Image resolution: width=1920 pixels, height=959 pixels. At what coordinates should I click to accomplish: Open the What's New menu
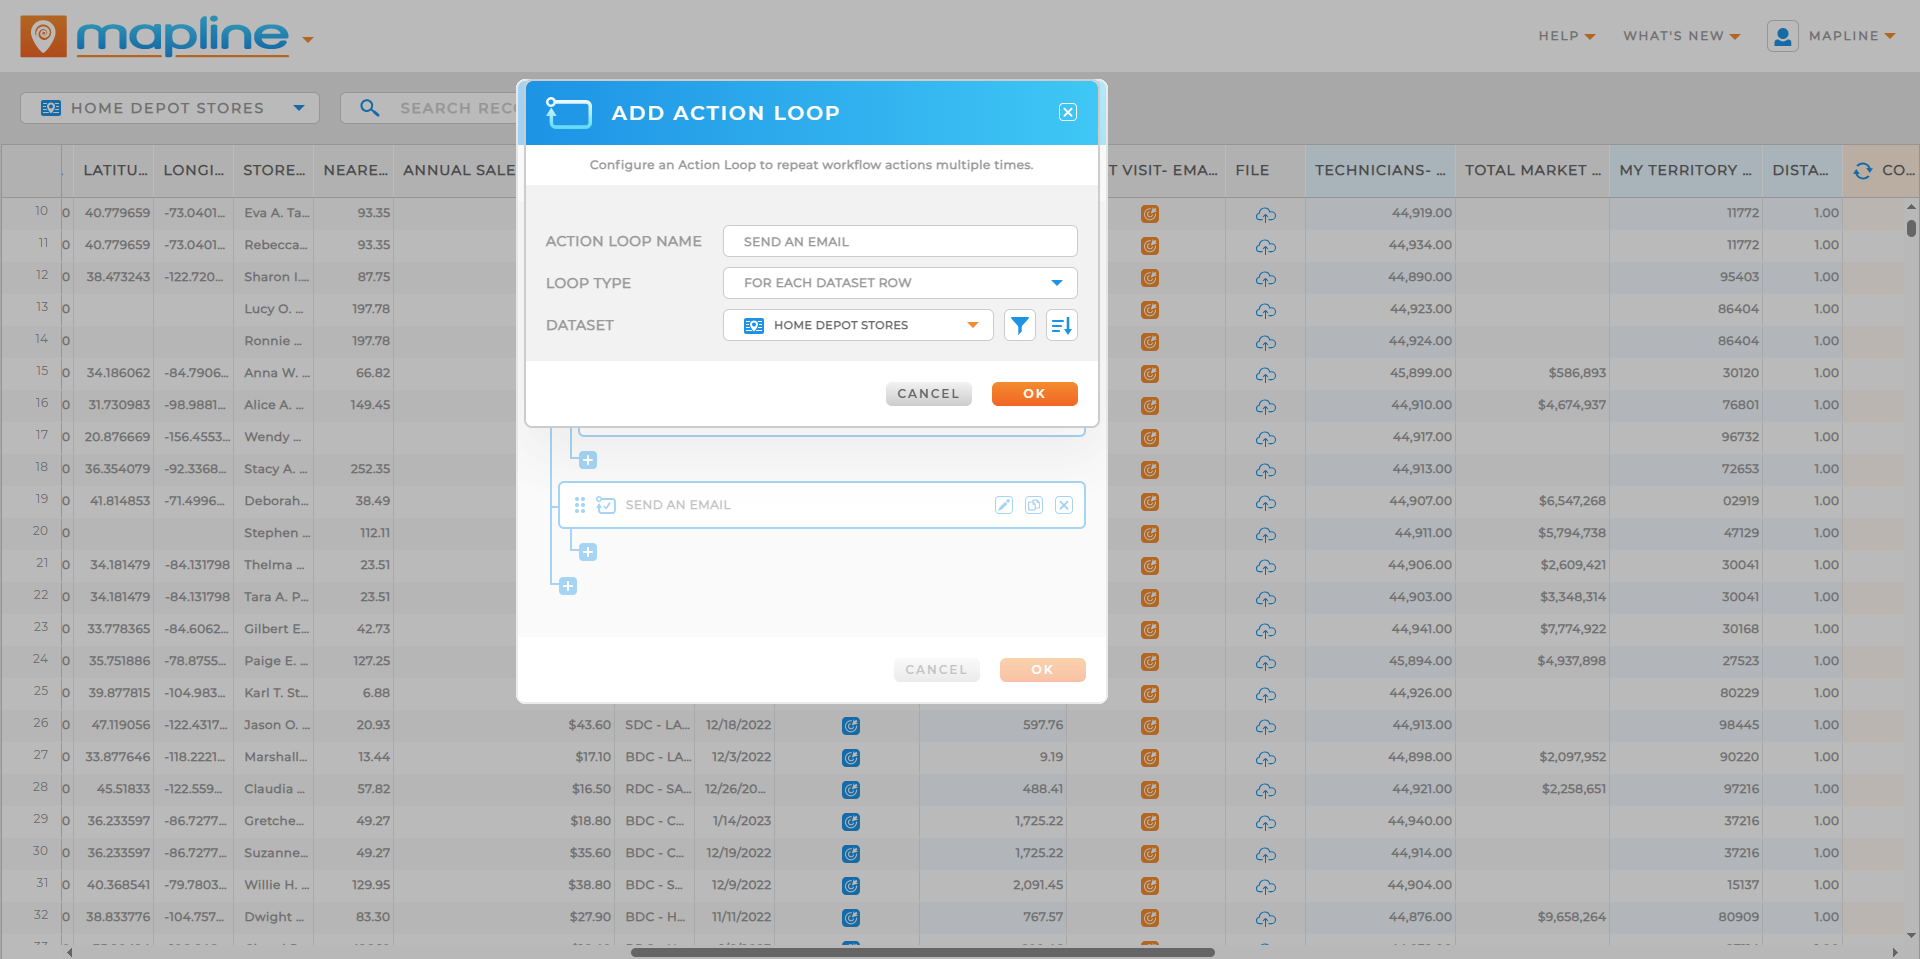(x=1681, y=36)
